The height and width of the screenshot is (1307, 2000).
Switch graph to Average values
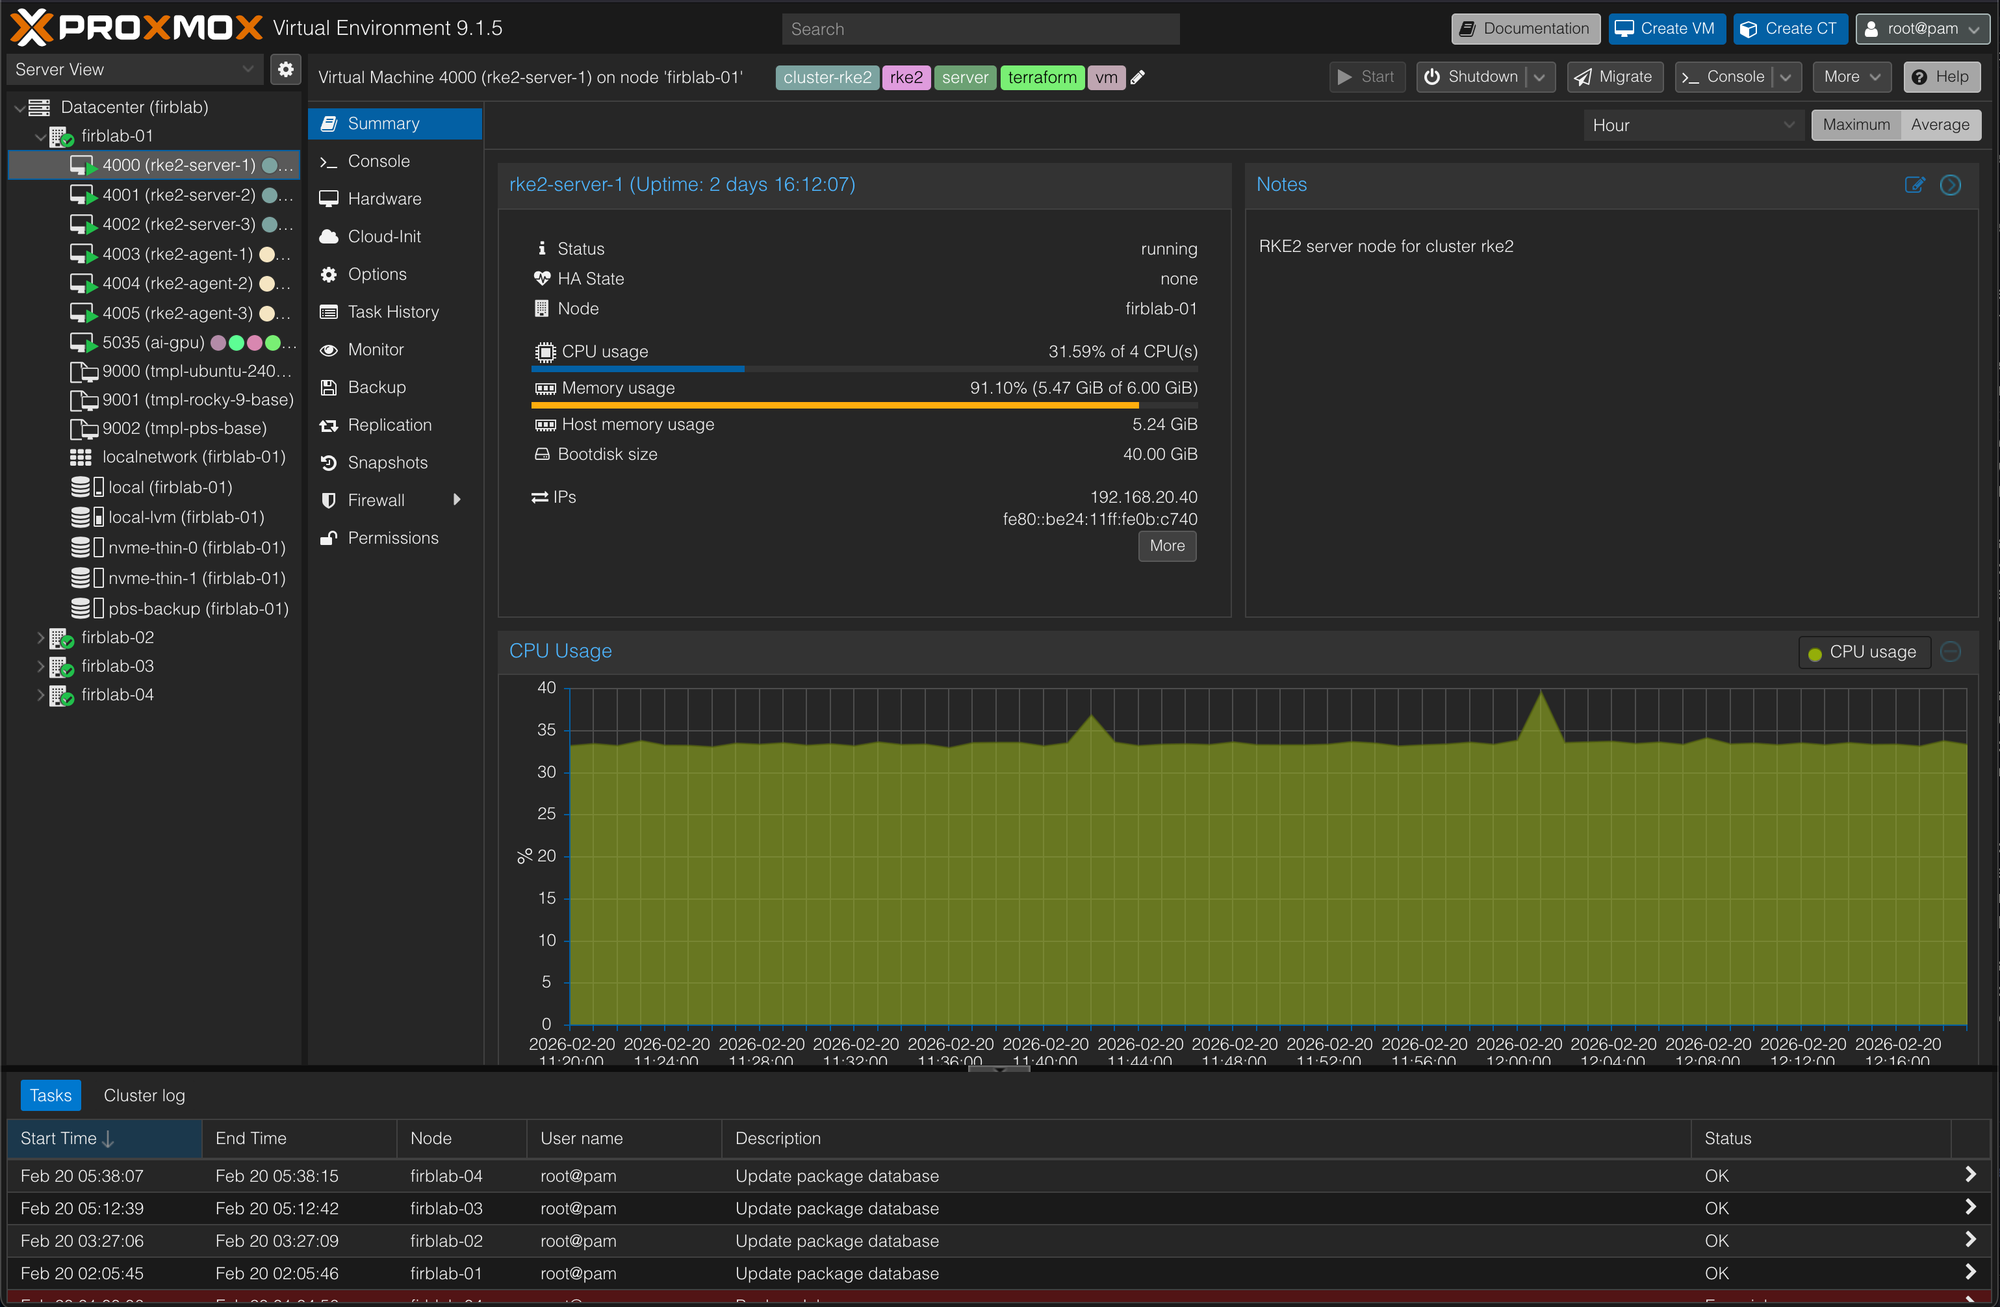click(1939, 125)
